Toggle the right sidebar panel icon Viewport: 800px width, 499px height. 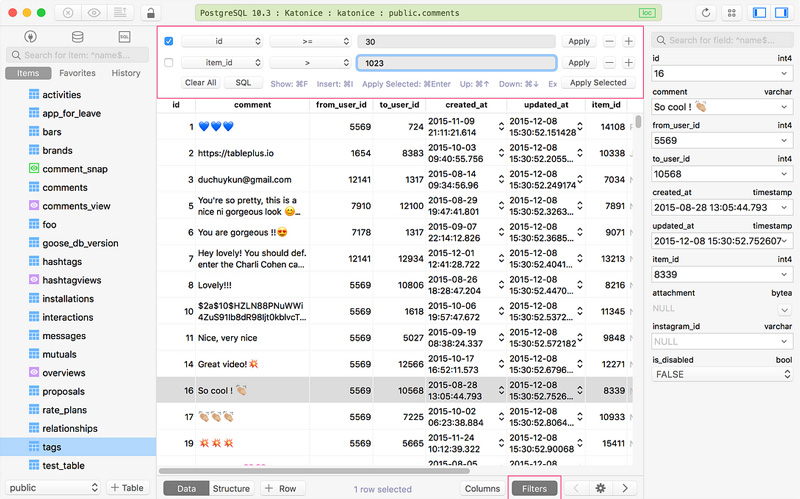click(782, 13)
